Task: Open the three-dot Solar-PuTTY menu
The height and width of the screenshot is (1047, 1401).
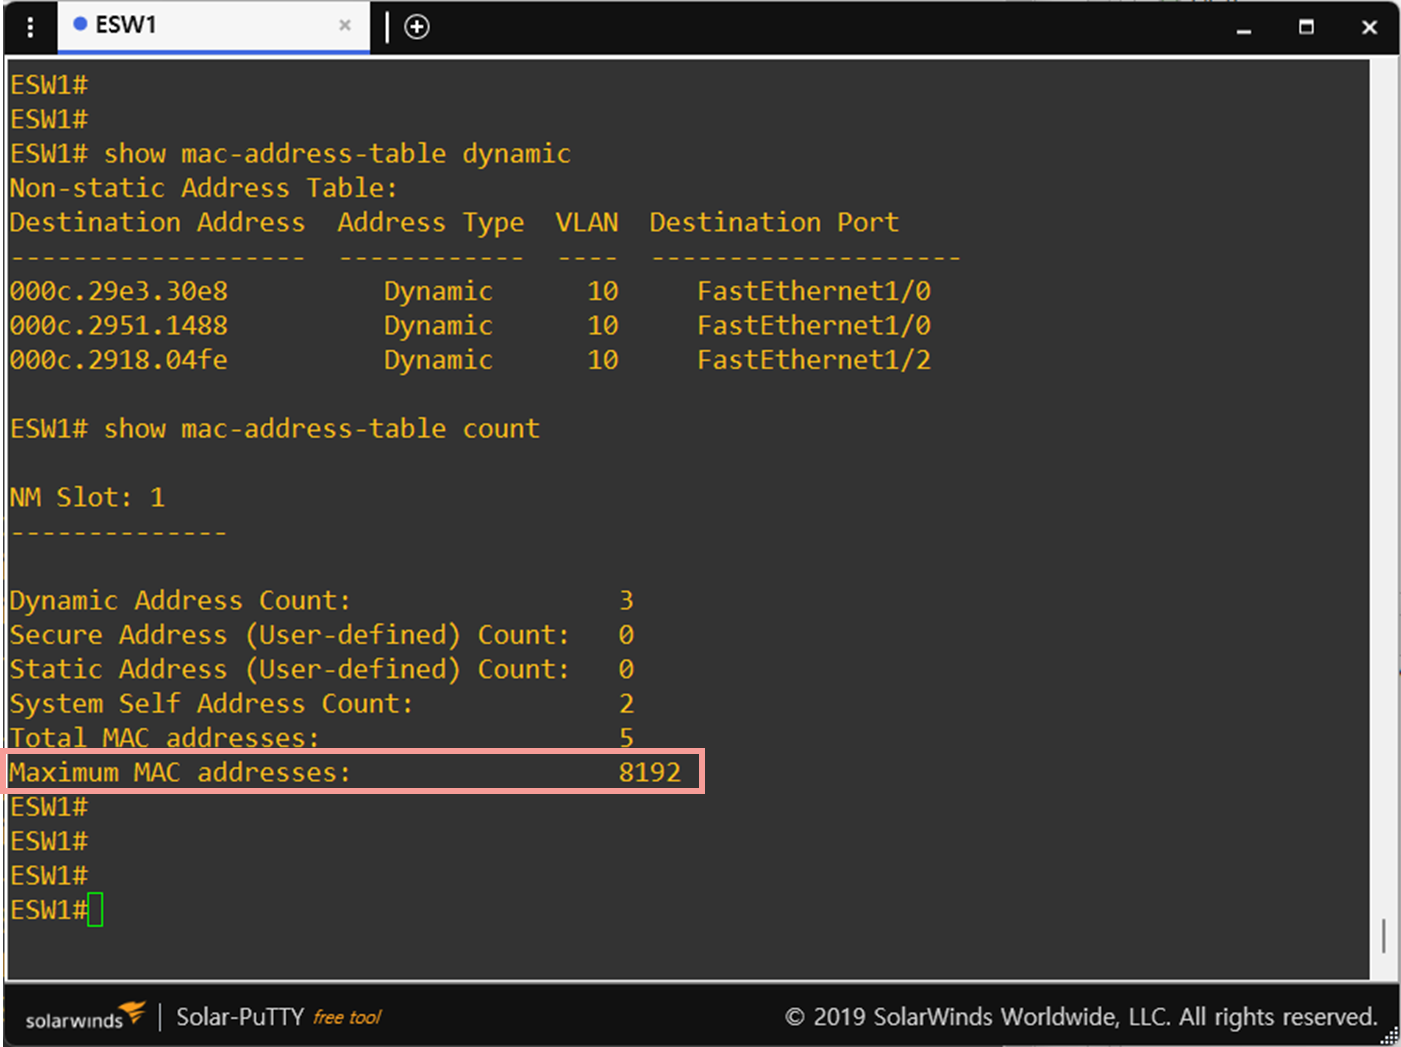Action: click(31, 27)
